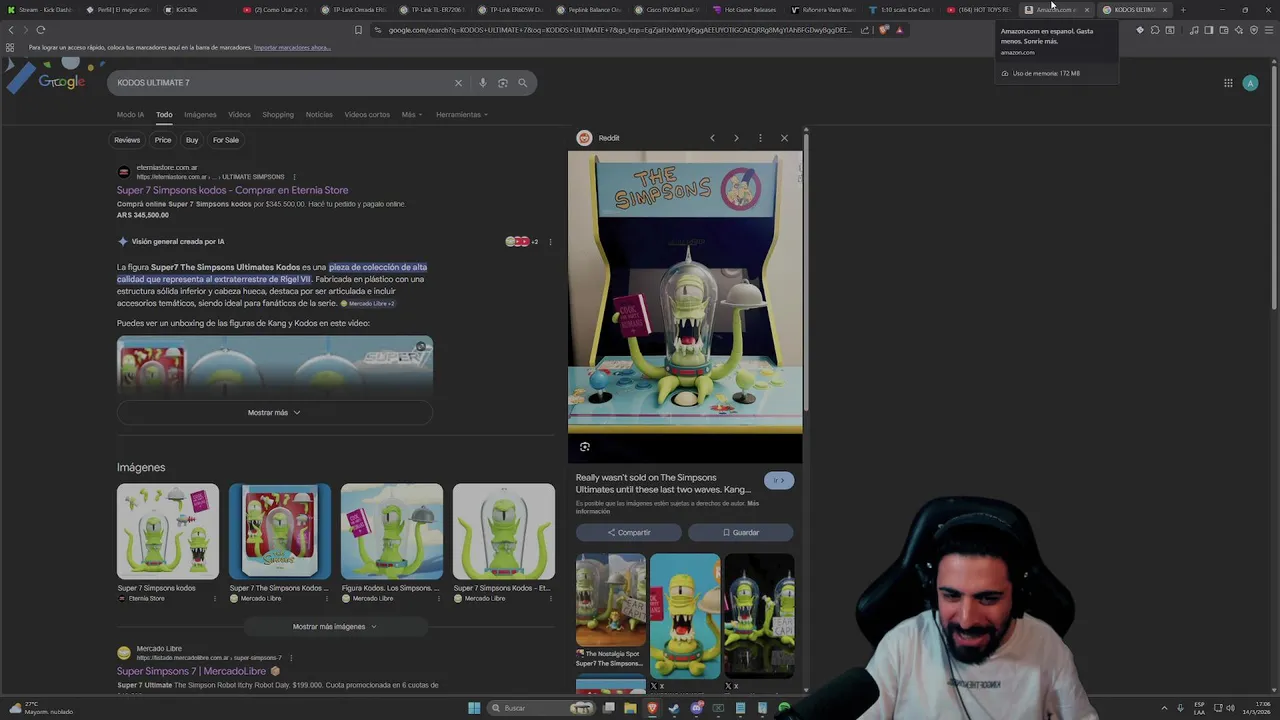This screenshot has height=720, width=1280.
Task: Open Google Lens image search icon
Action: click(503, 83)
